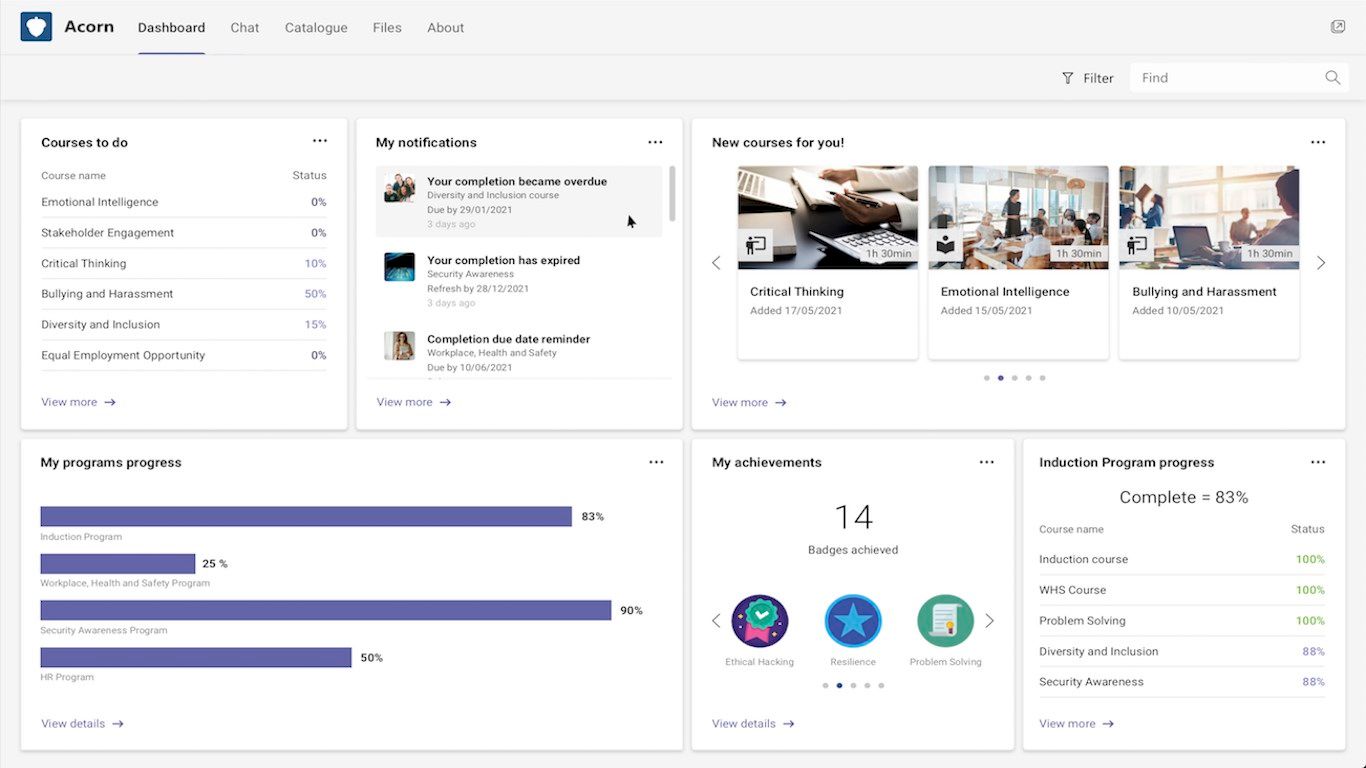Select 'Emotional Intelligence' in Courses to do
Screen dimensions: 1366x768
pos(184,202)
